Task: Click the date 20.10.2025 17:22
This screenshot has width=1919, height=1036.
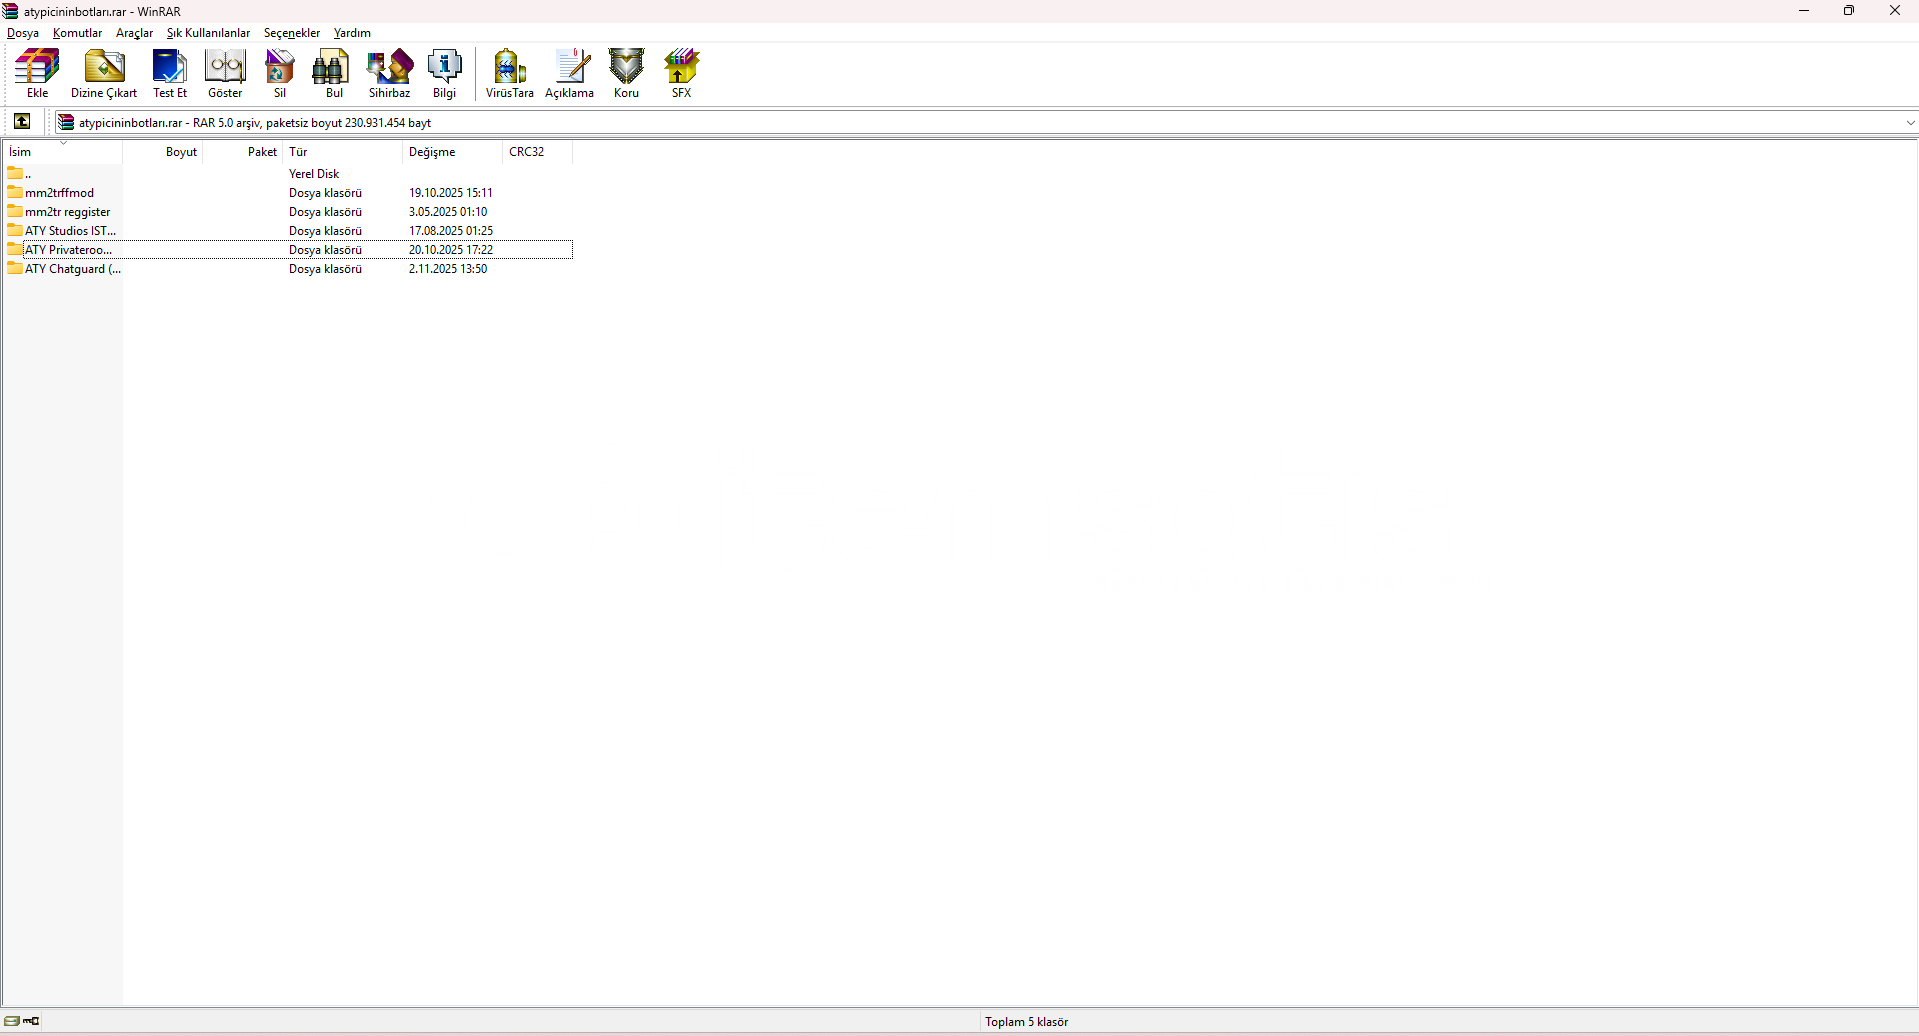Action: pyautogui.click(x=451, y=250)
